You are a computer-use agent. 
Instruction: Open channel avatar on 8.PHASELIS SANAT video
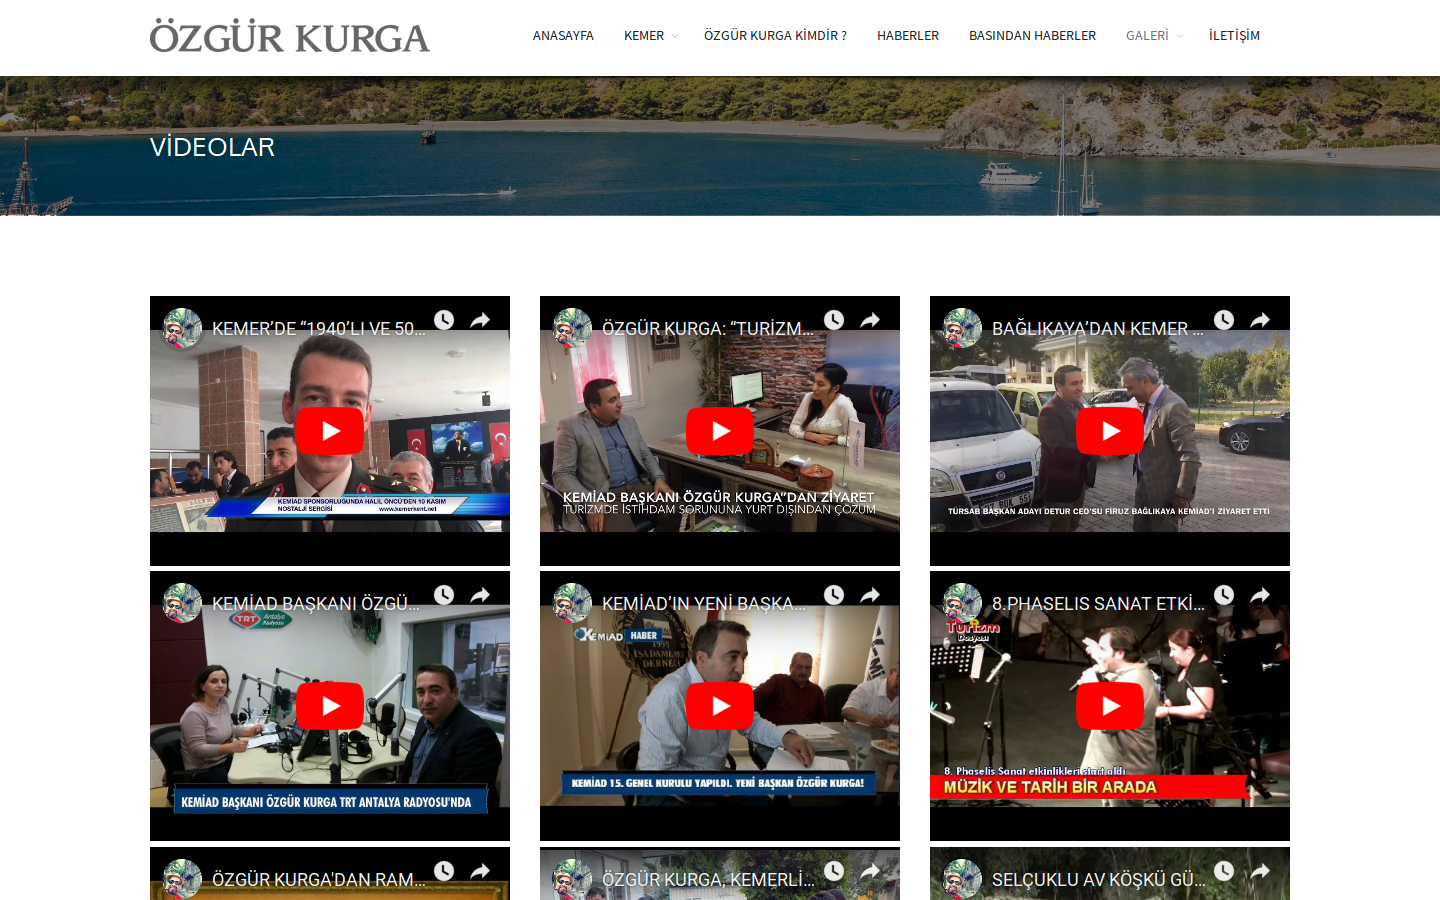click(962, 603)
